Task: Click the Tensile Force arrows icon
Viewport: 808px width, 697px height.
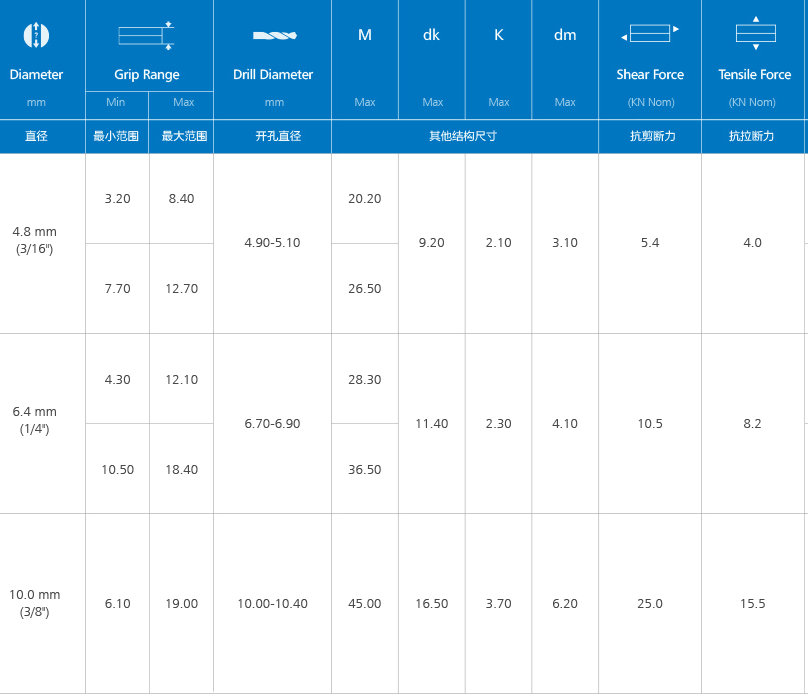Action: 755,34
